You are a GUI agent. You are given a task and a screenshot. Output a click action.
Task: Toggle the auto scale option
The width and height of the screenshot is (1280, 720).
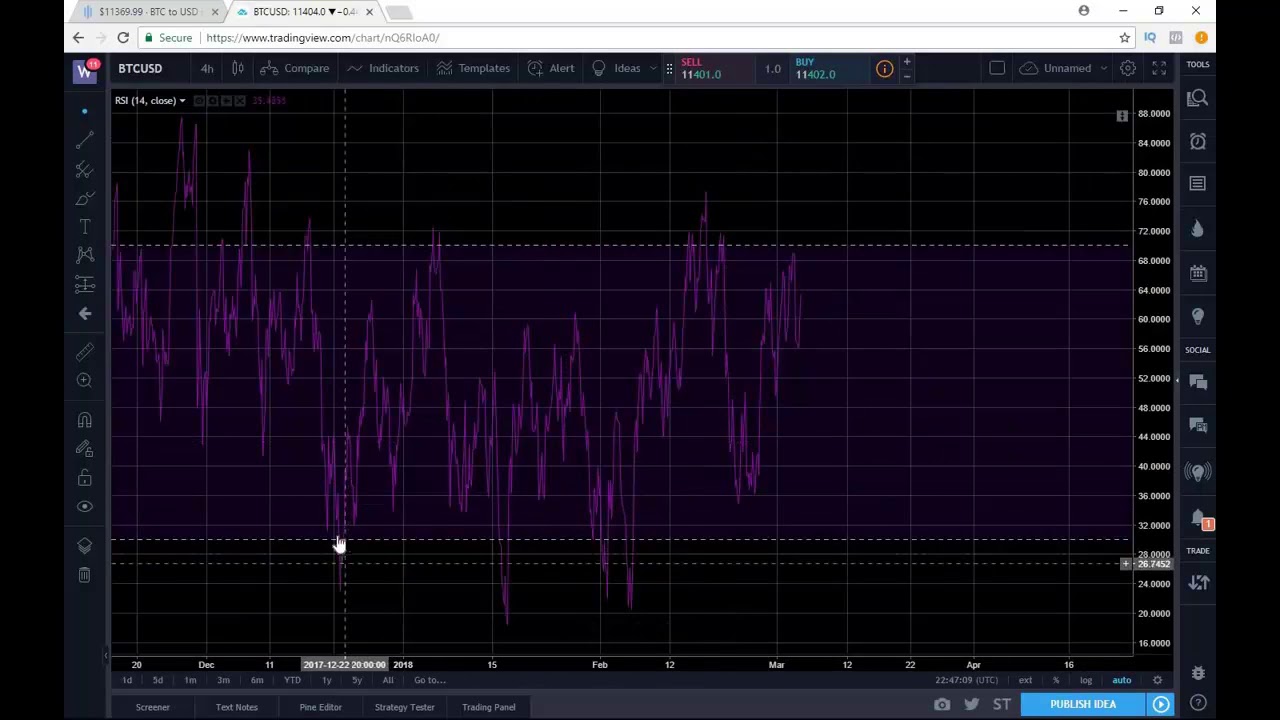click(1122, 680)
